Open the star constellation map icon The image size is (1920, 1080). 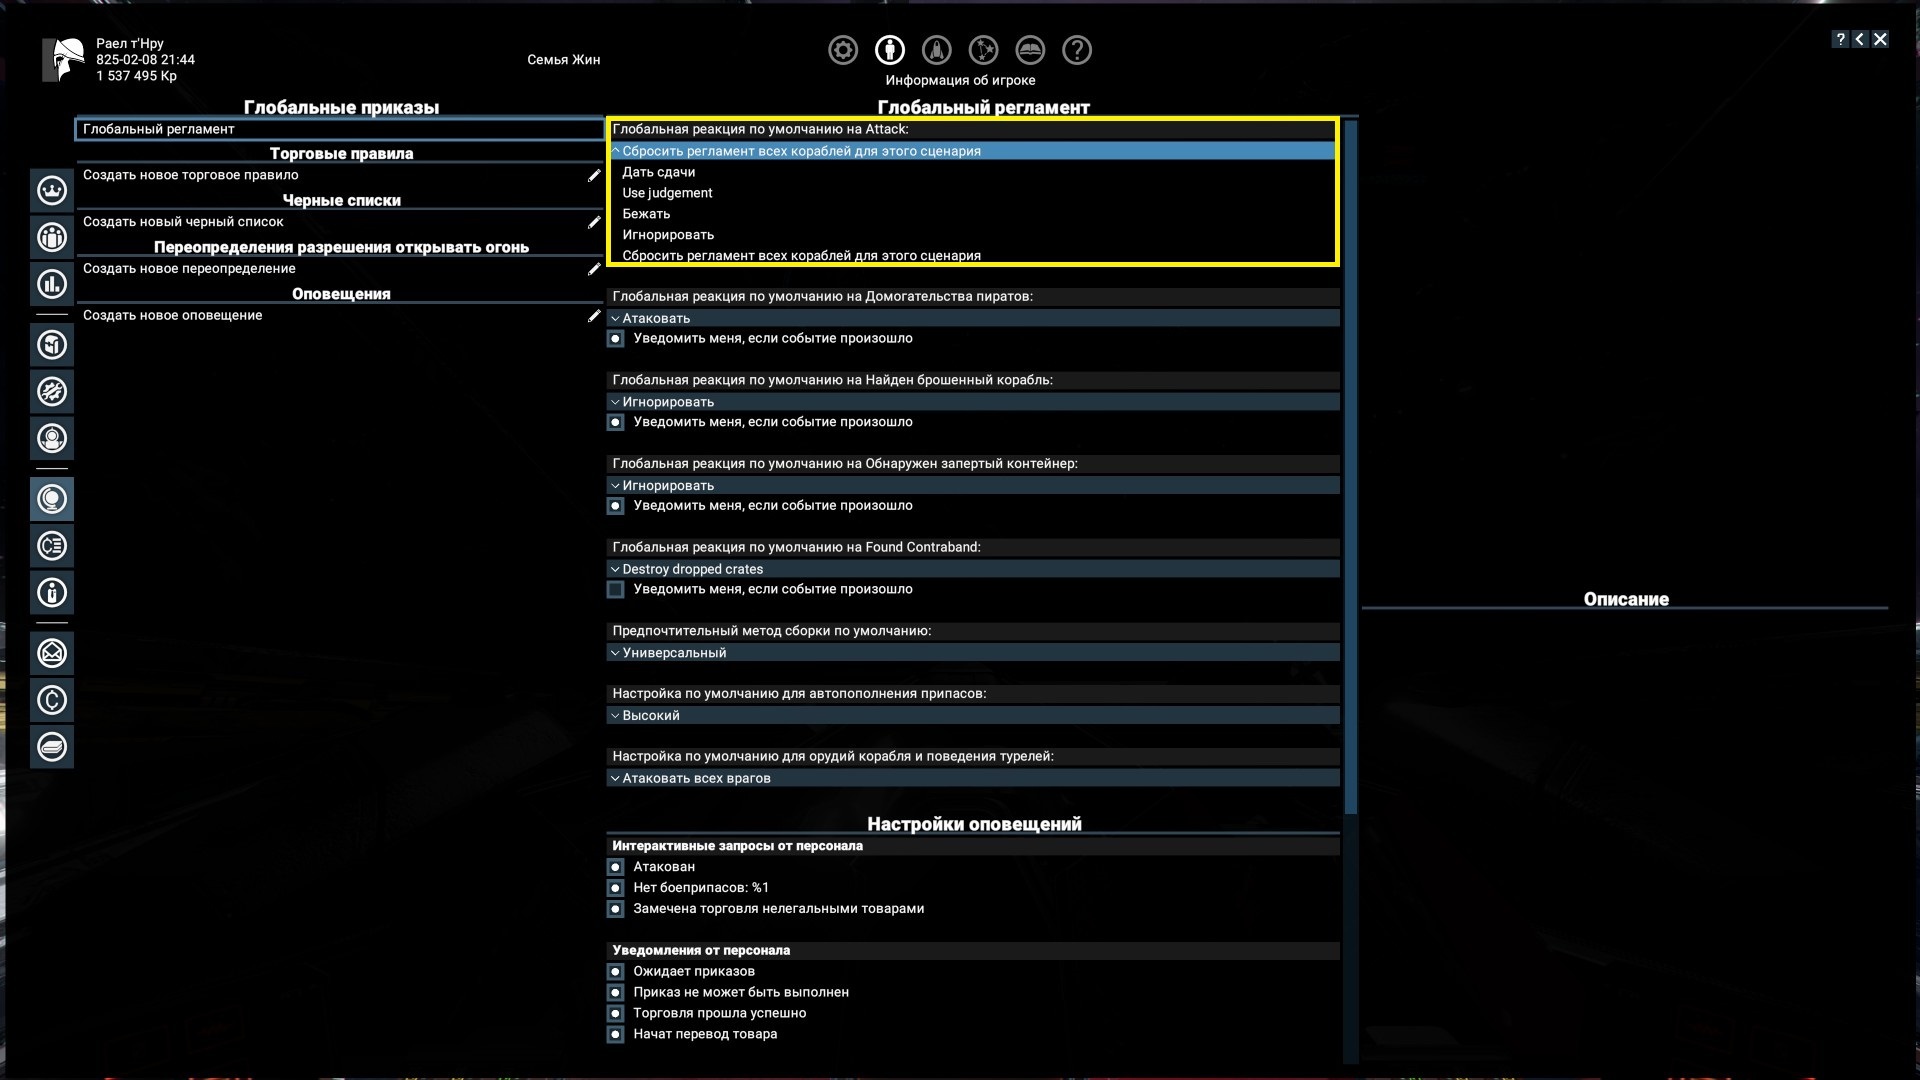983,50
